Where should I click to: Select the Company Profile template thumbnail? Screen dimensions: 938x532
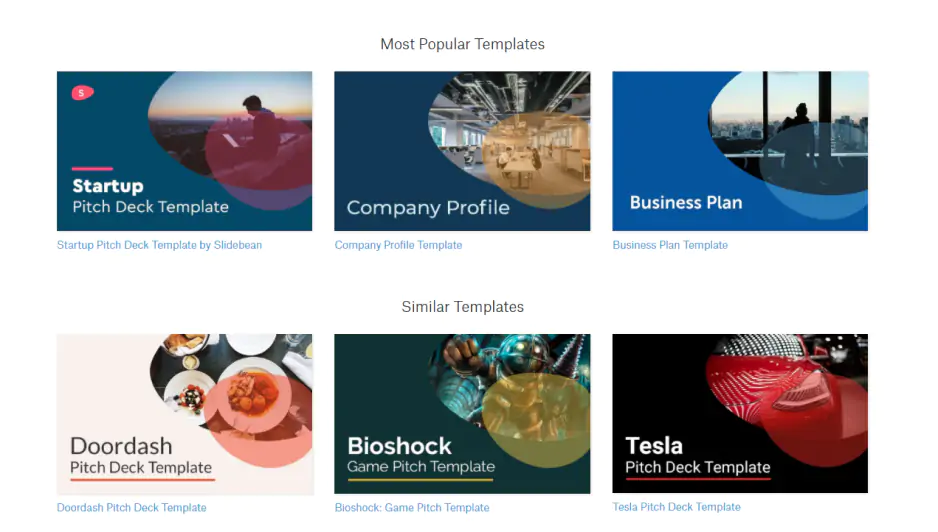pyautogui.click(x=462, y=151)
